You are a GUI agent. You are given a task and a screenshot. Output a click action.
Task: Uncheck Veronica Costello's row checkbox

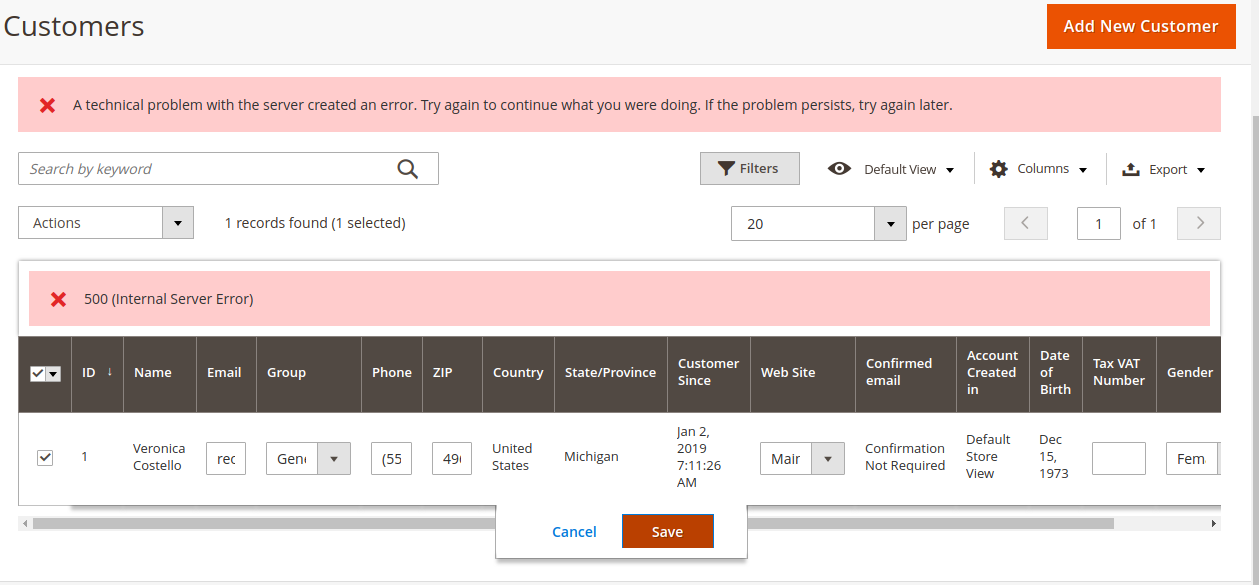point(45,457)
